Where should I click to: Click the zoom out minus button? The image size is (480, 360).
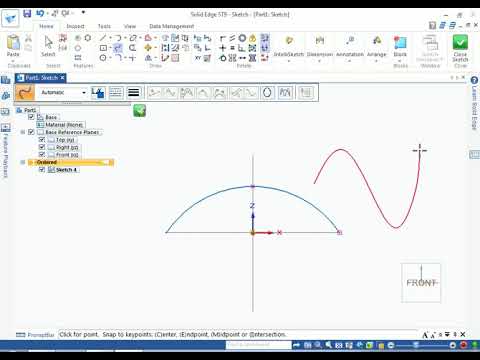pos(391,345)
